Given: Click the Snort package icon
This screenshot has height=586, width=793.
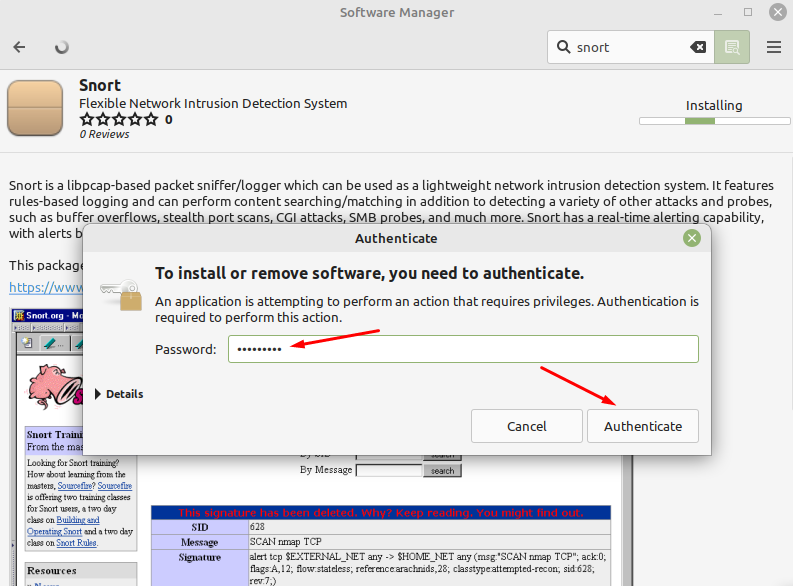Looking at the screenshot, I should pos(35,107).
